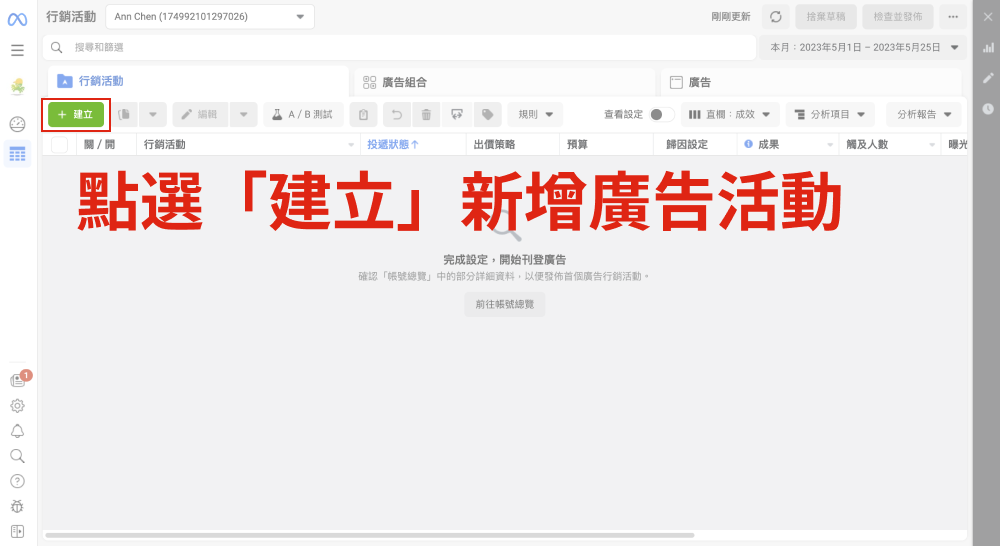Image resolution: width=1000 pixels, height=546 pixels.
Task: Expand the 規則 rules dropdown
Action: point(535,115)
